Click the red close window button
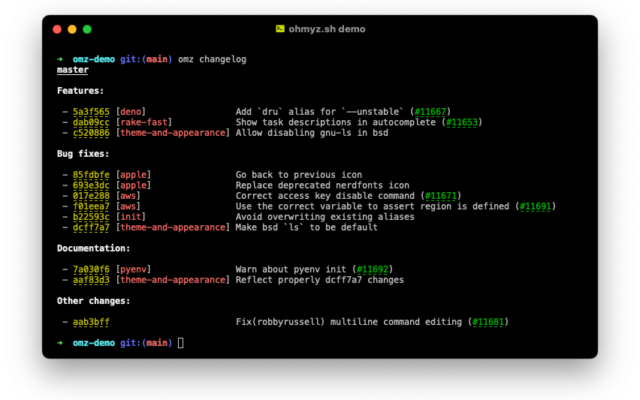 tap(57, 29)
